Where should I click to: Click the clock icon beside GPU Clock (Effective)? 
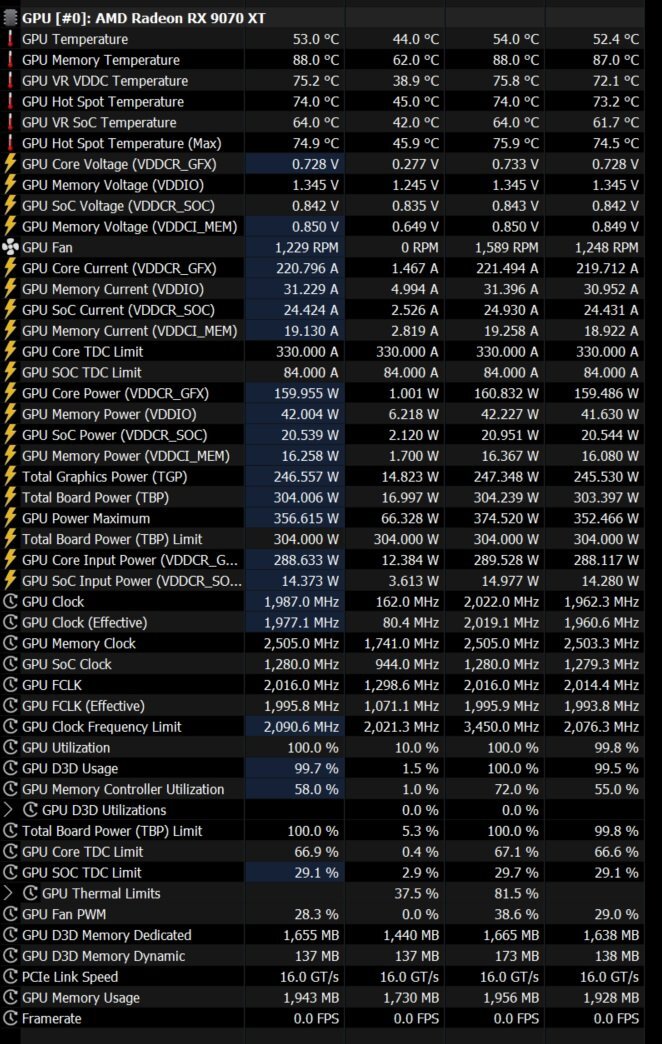(x=10, y=623)
